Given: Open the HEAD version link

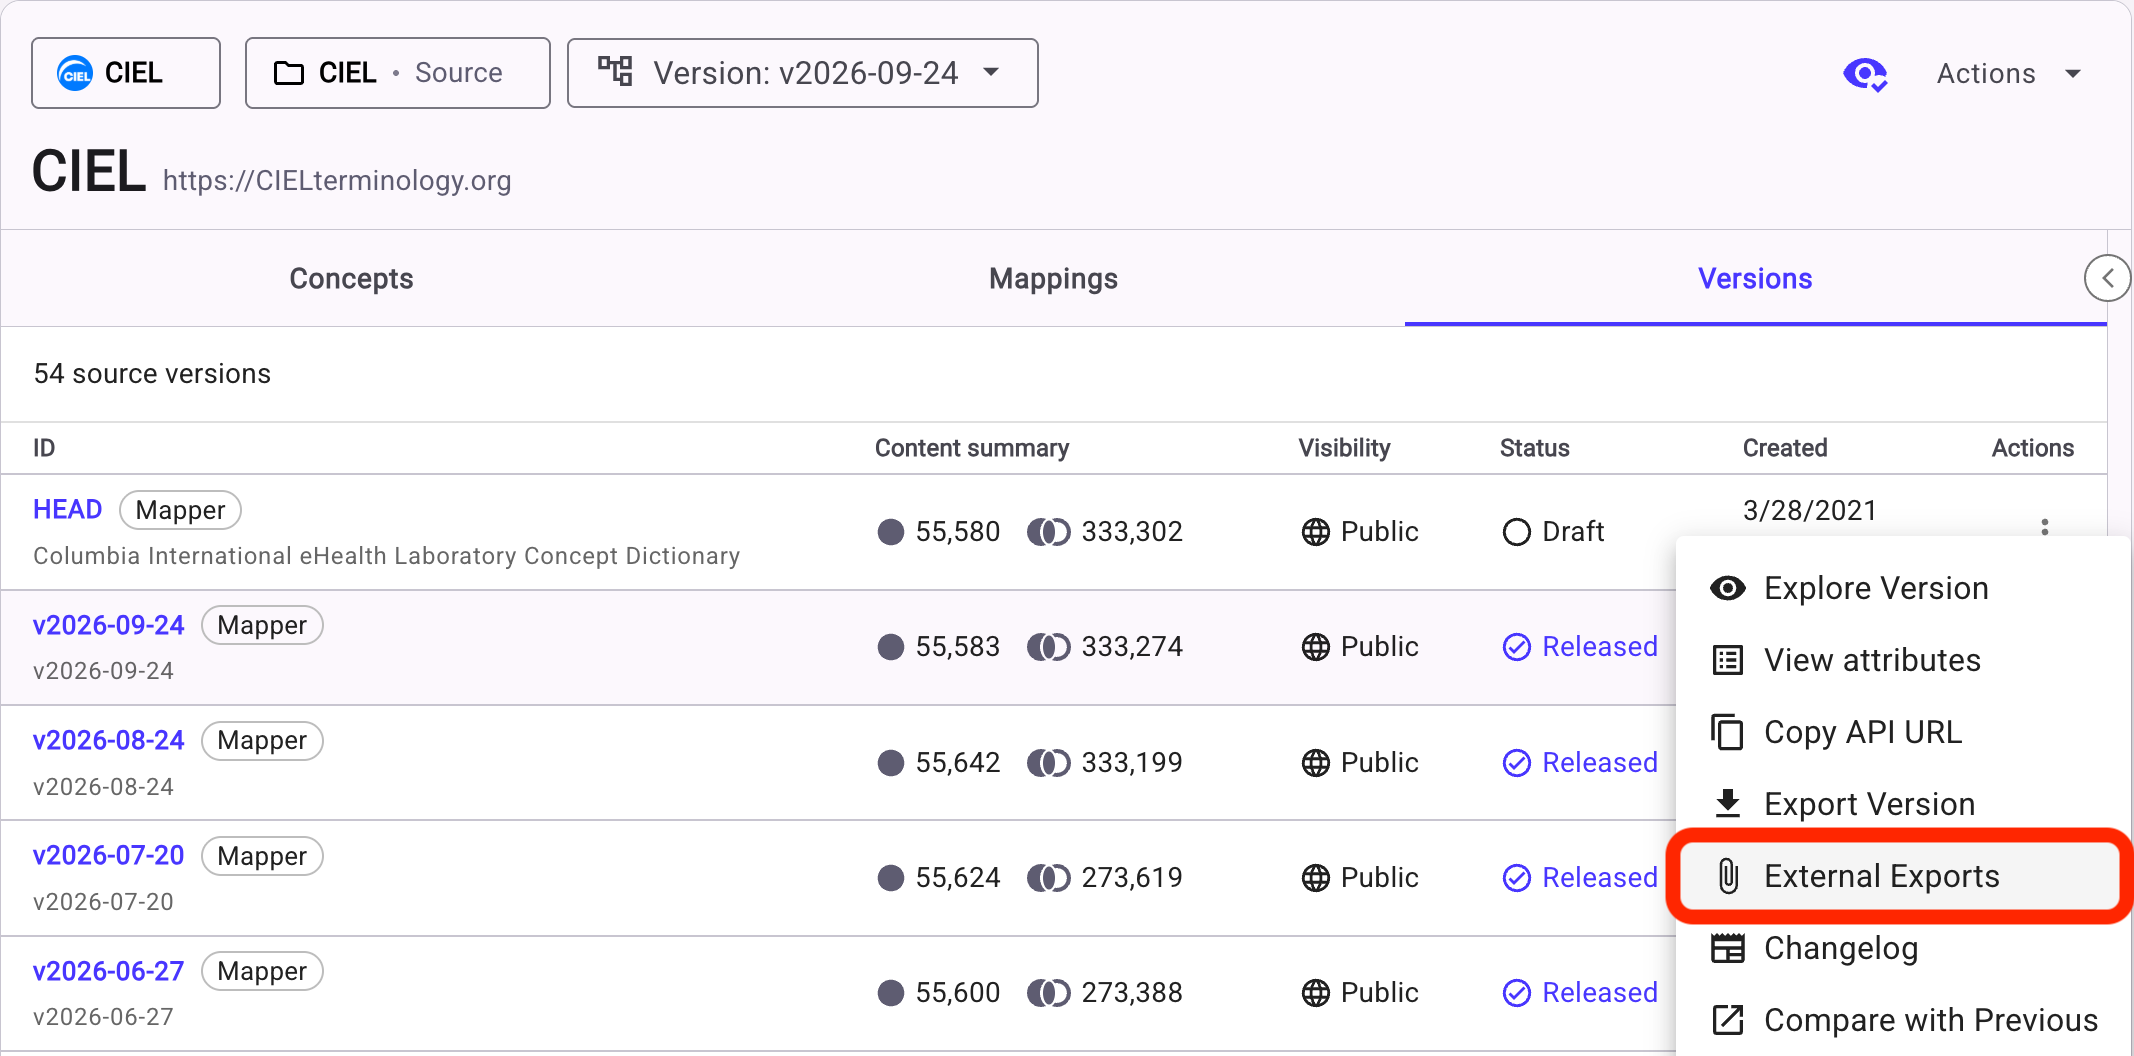Looking at the screenshot, I should [68, 510].
